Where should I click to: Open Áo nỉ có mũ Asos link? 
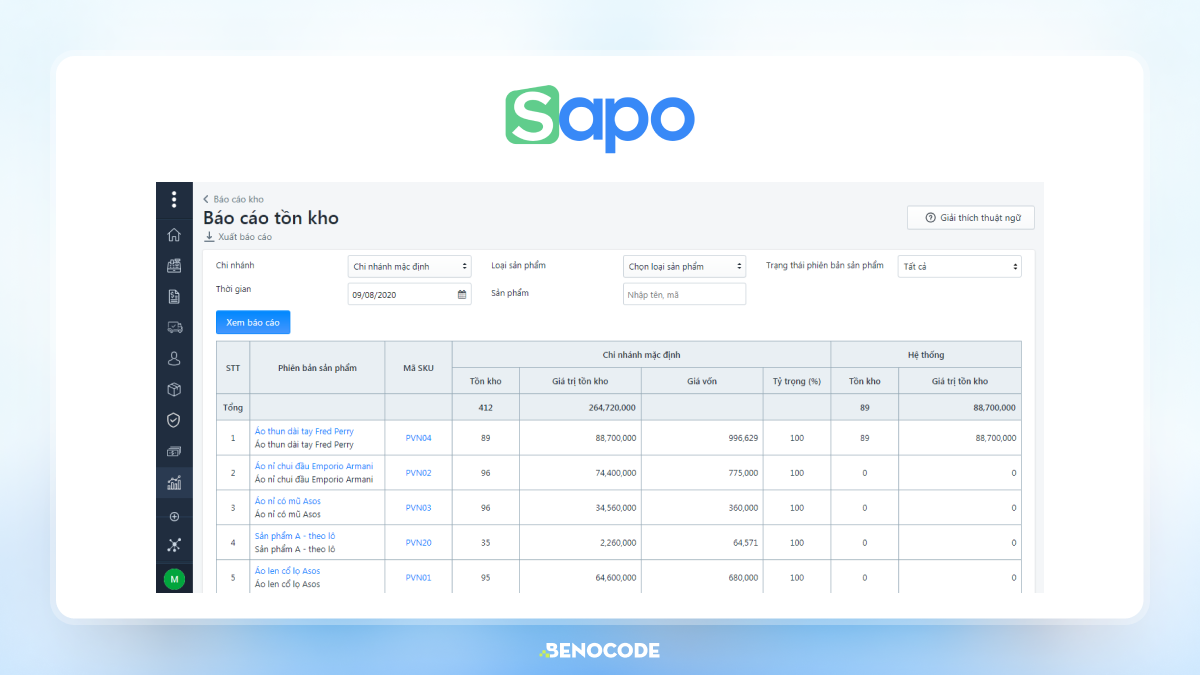(288, 501)
